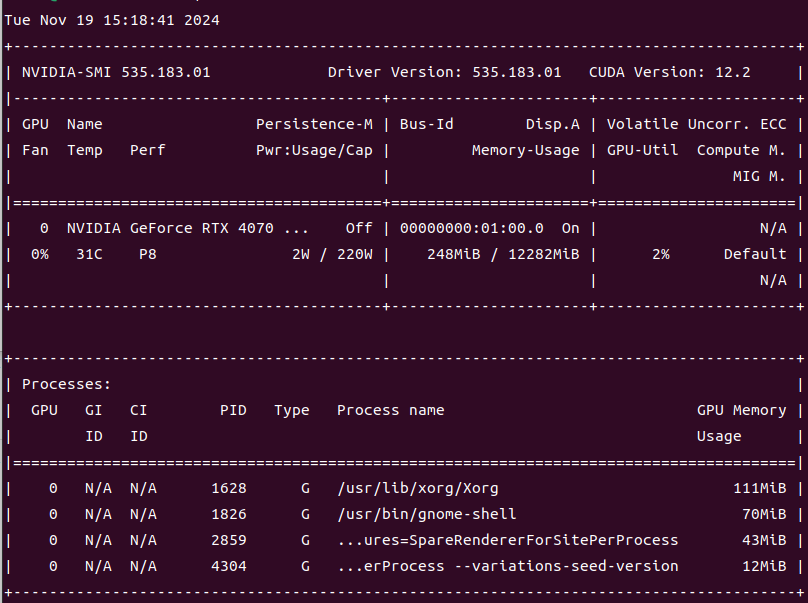Click GPU utilization value 2%
808x603 pixels.
[x=661, y=255]
